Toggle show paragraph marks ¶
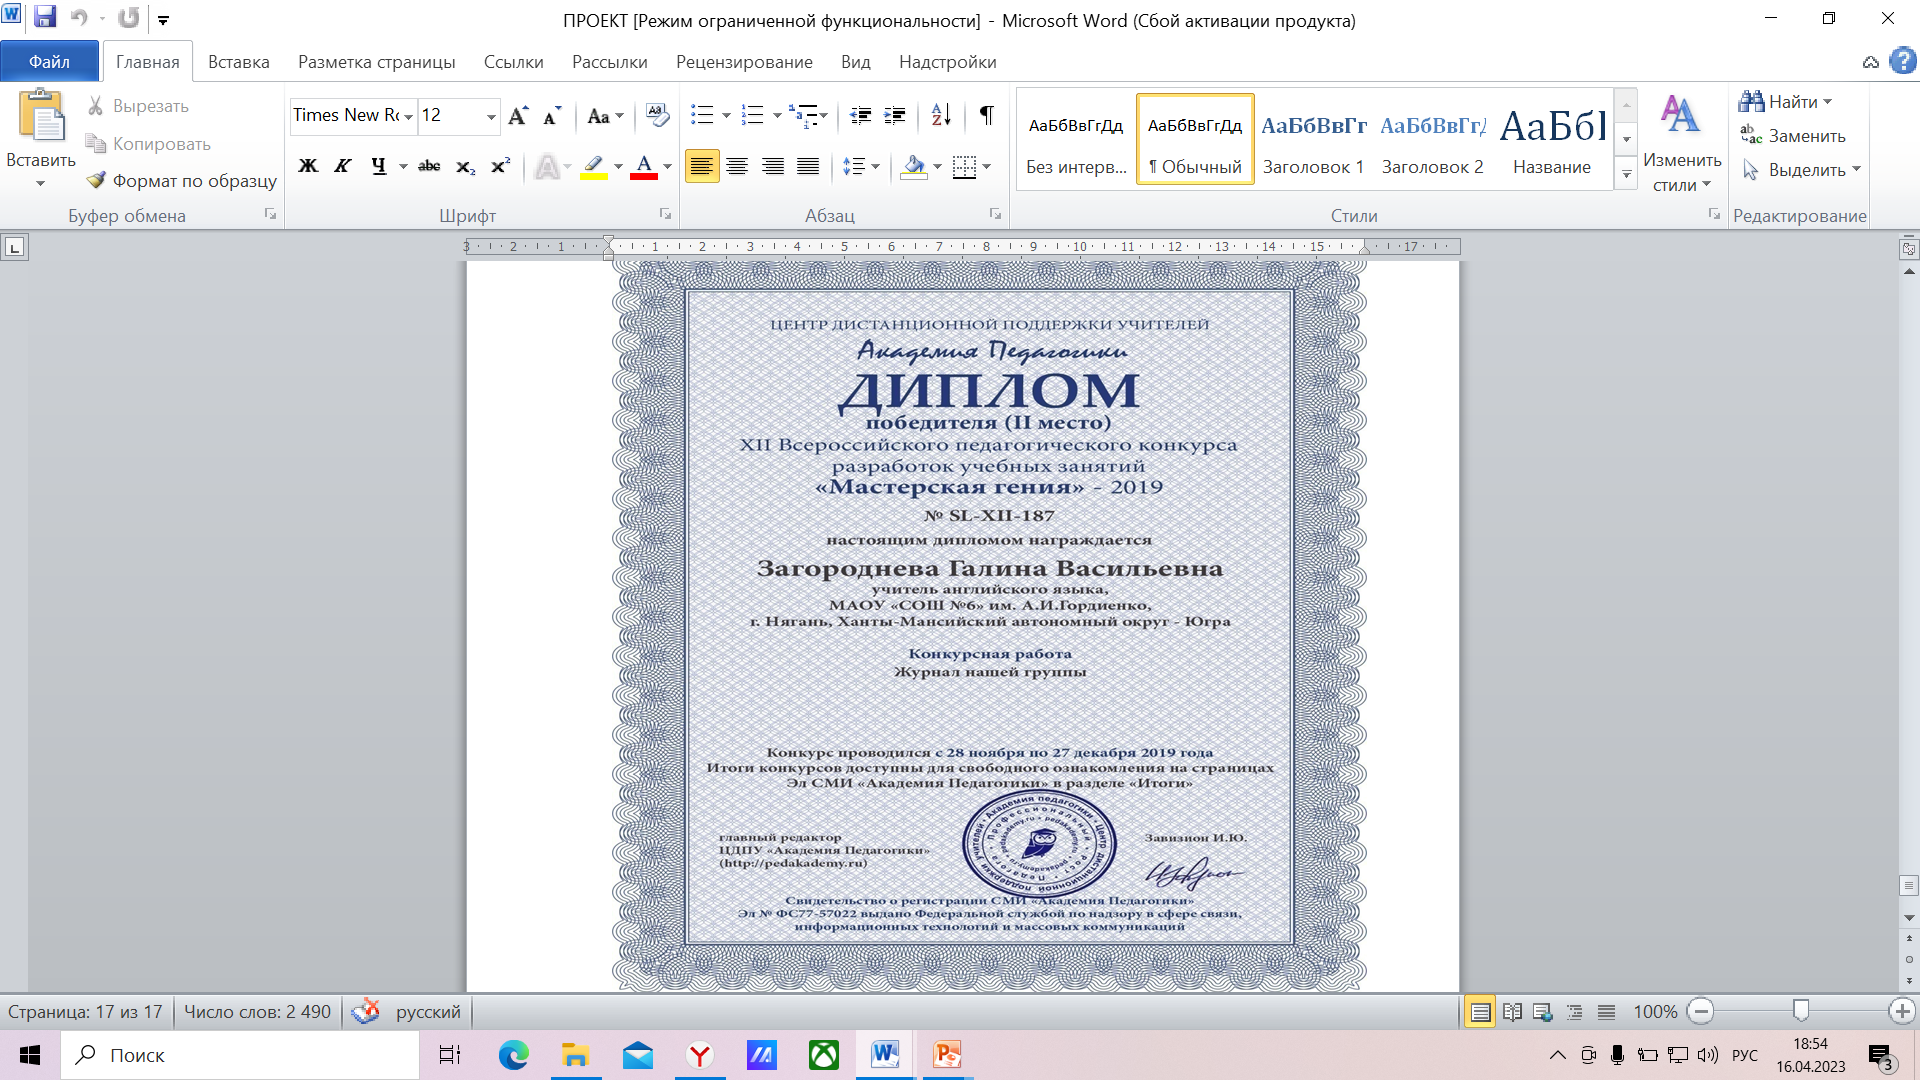Screen dimensions: 1920x1080 [x=987, y=116]
